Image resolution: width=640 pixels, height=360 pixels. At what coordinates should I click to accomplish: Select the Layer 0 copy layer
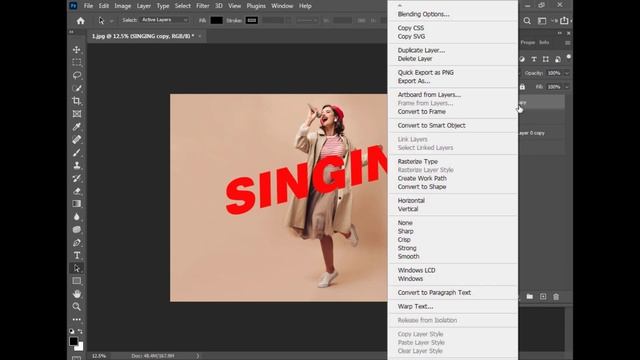(541, 133)
